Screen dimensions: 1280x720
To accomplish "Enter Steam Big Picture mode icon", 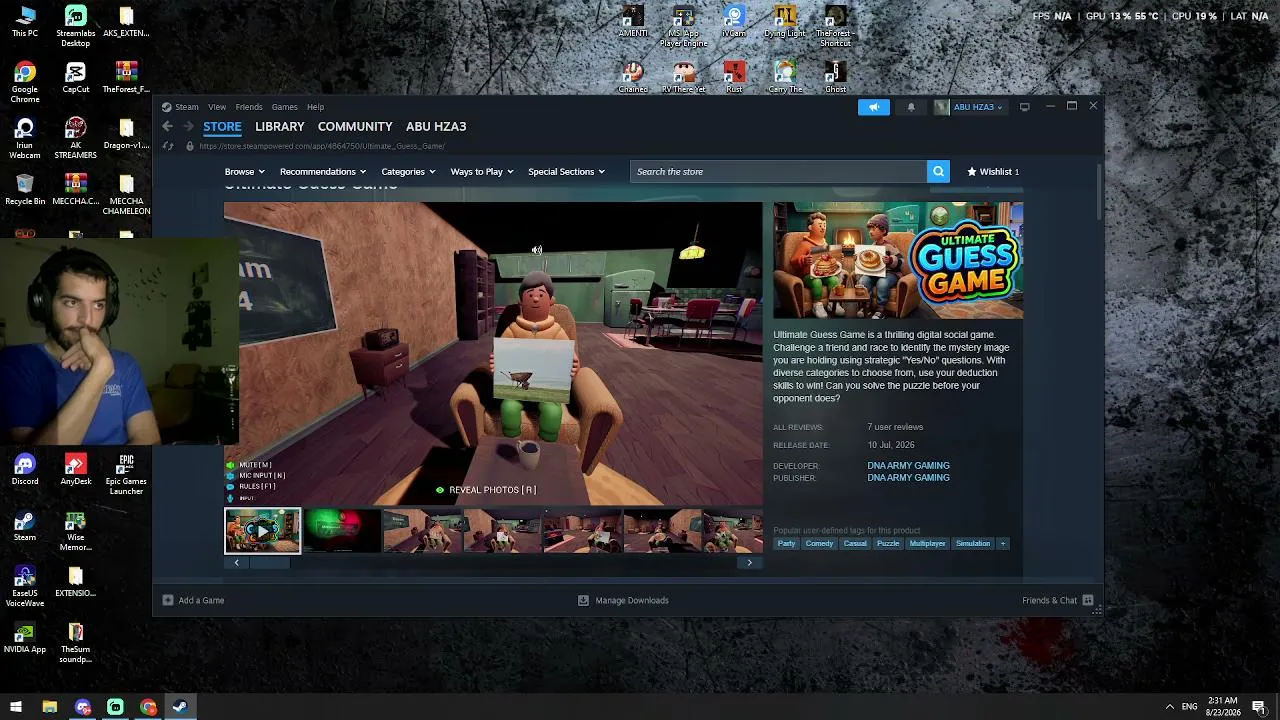I will [x=1024, y=107].
